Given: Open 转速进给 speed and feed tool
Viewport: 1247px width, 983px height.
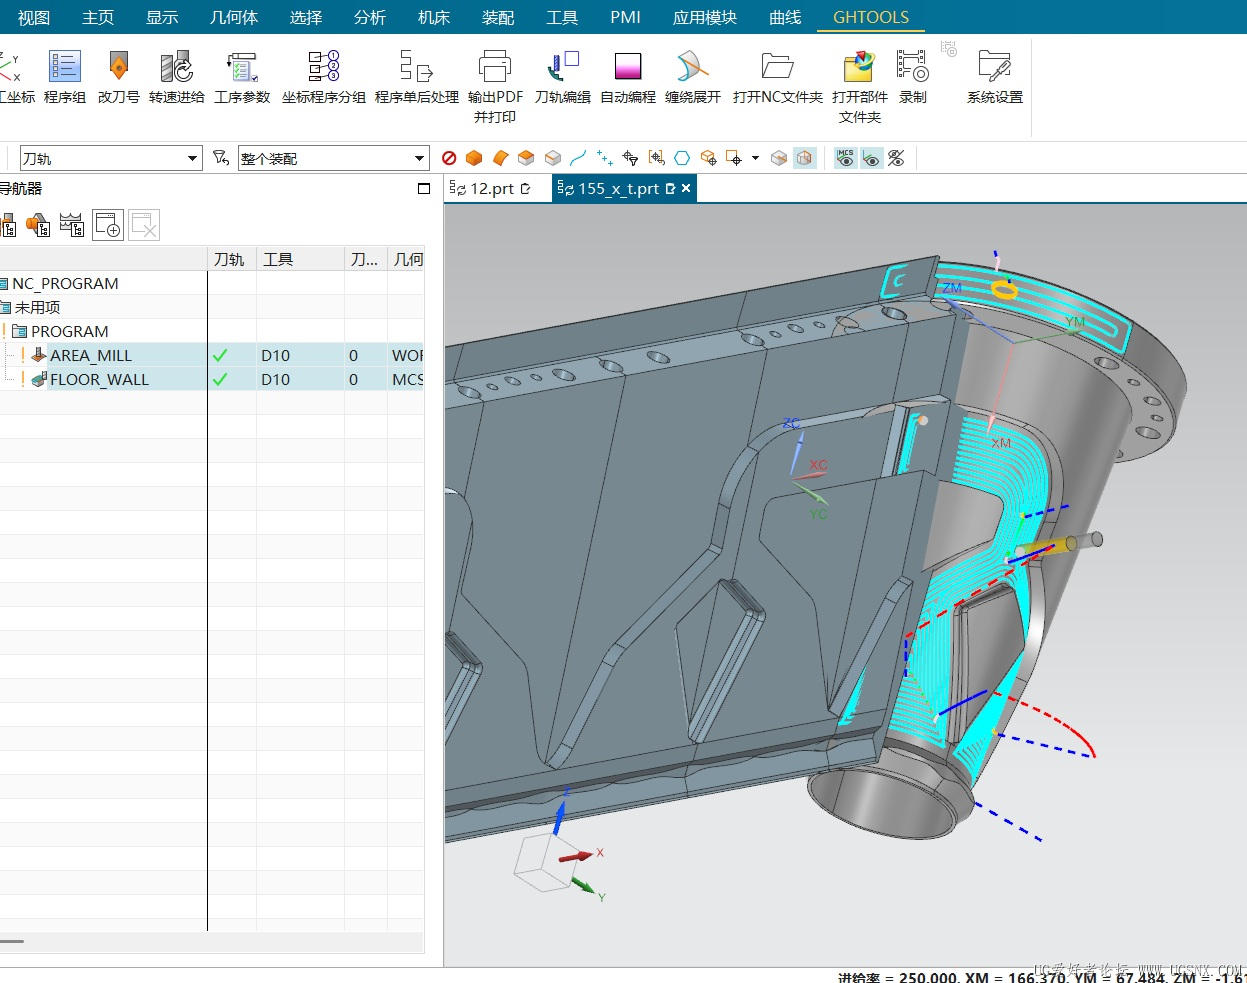Looking at the screenshot, I should (176, 68).
